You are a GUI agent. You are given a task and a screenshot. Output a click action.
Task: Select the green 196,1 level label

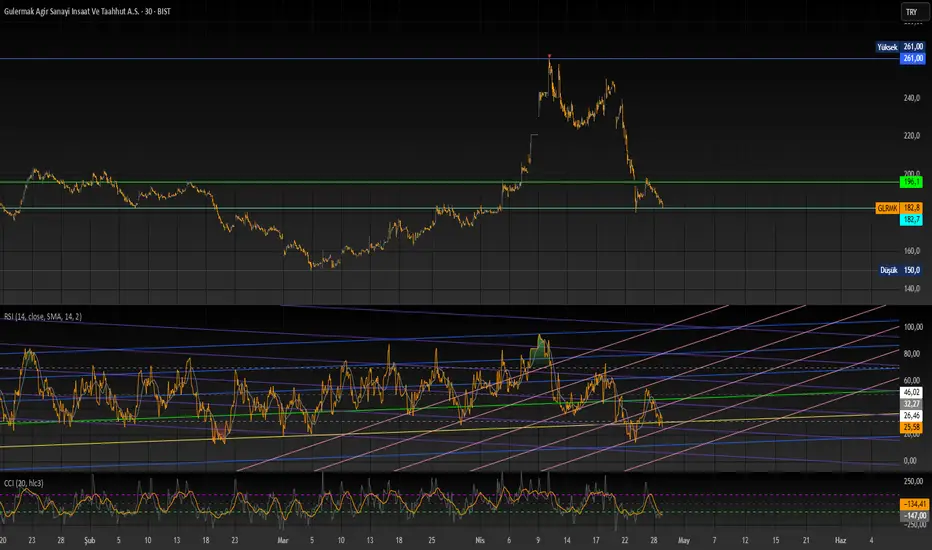911,182
